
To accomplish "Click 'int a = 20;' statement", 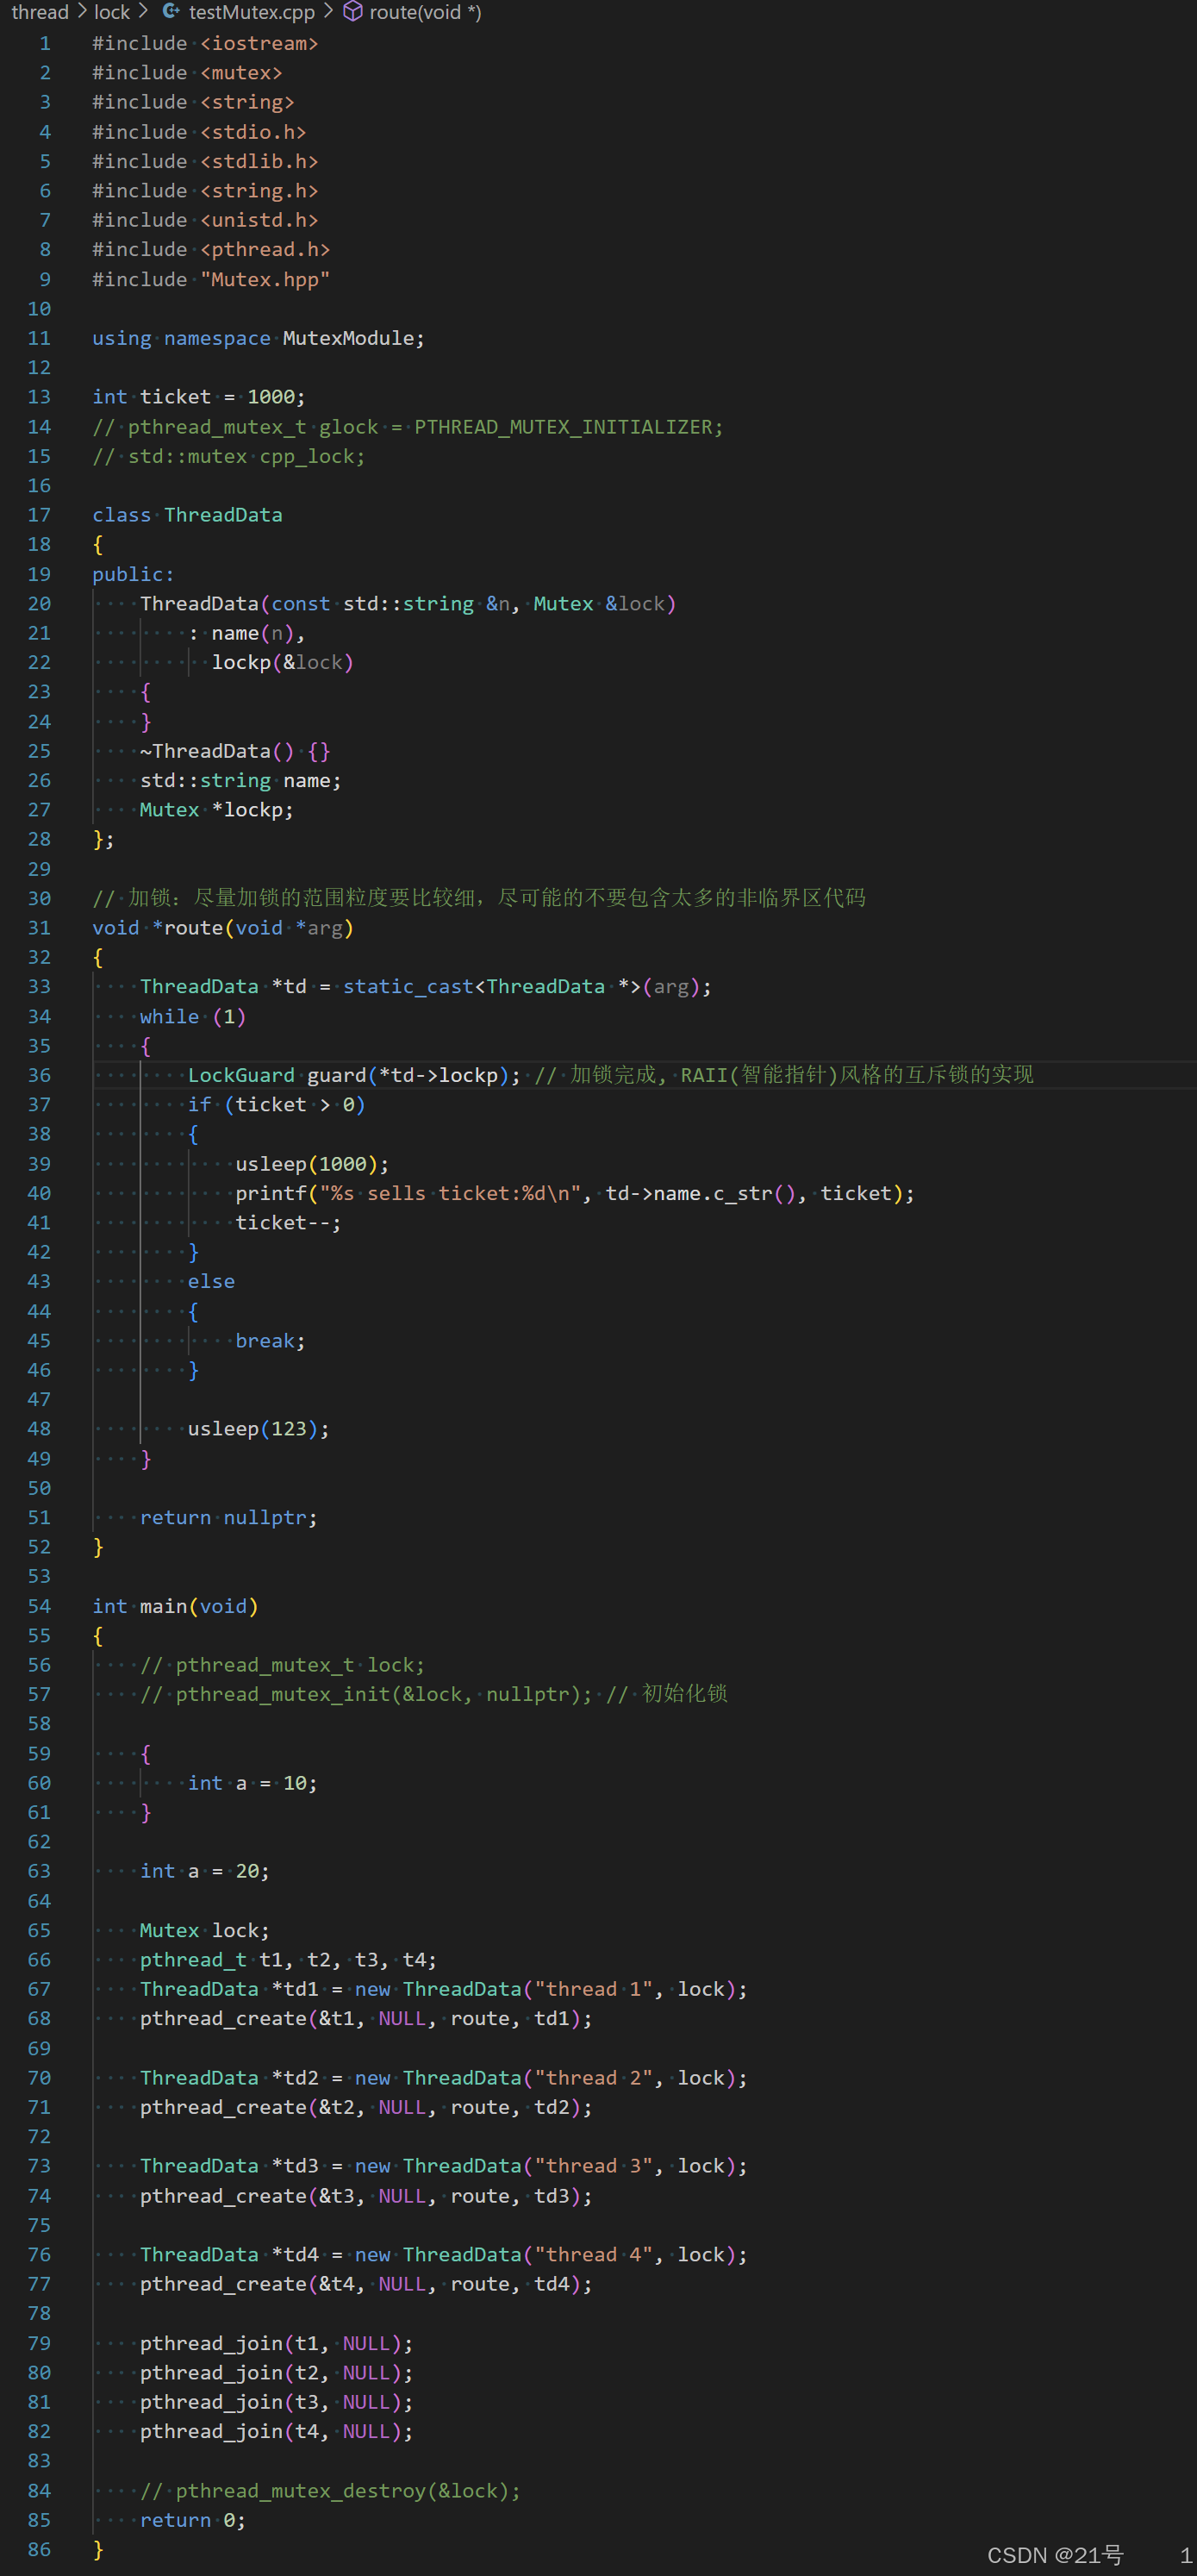I will 205,1871.
